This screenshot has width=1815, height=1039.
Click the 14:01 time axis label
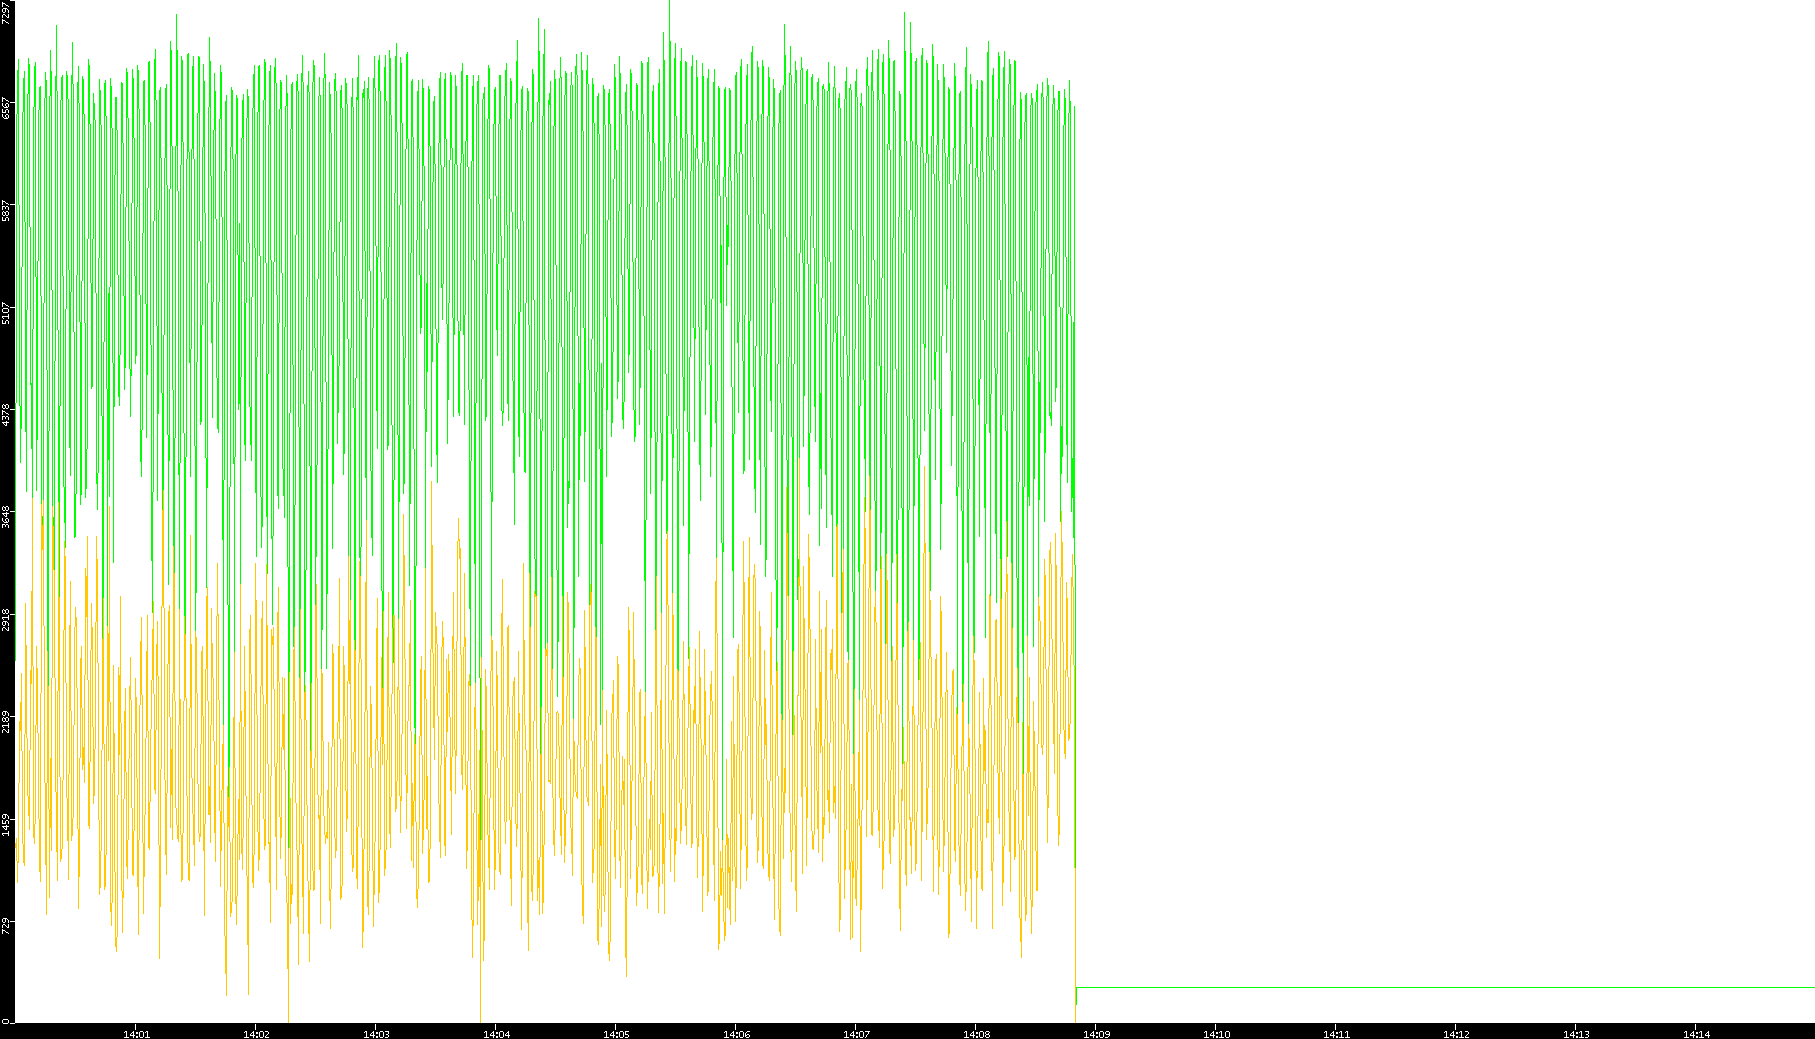(x=136, y=1033)
